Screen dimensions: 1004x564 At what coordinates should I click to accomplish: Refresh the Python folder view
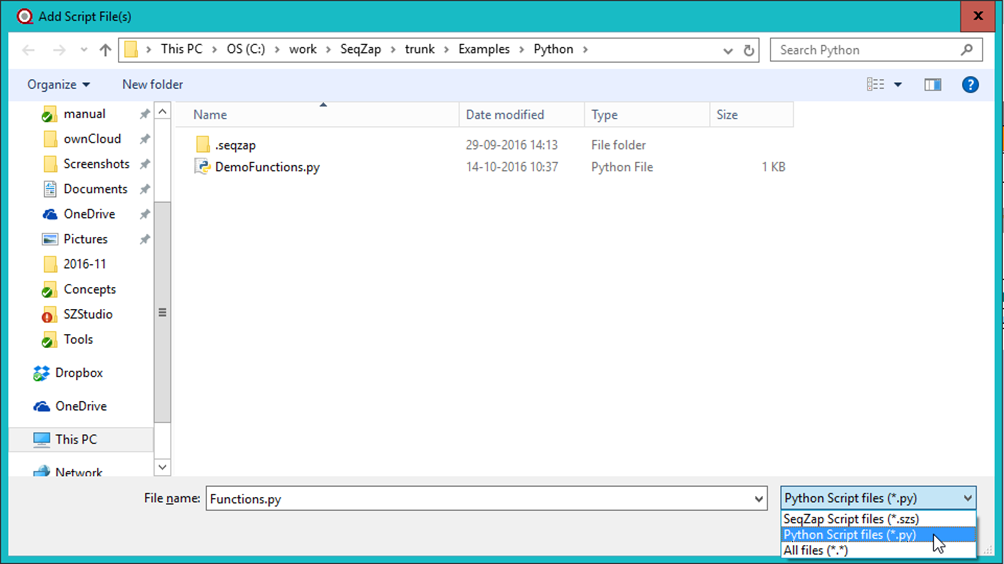749,50
